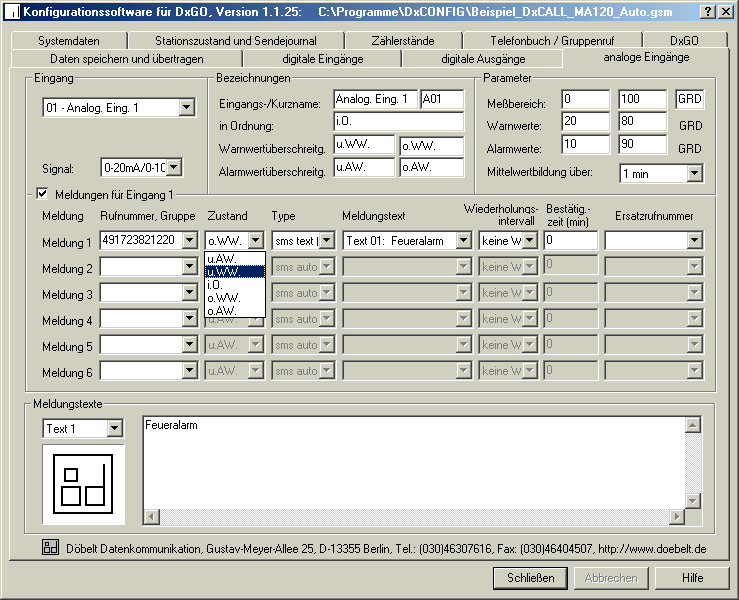Click the title bar help question mark
Image resolution: width=739 pixels, height=600 pixels.
tap(708, 10)
